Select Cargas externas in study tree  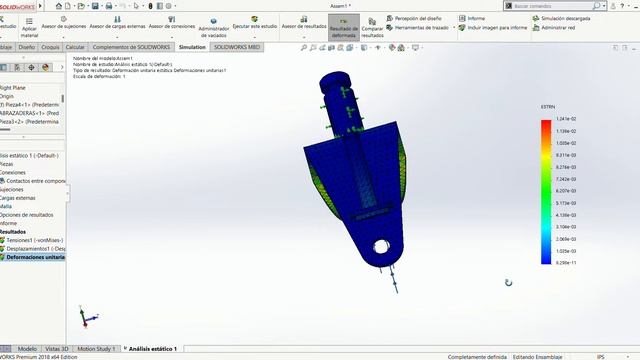pos(18,198)
